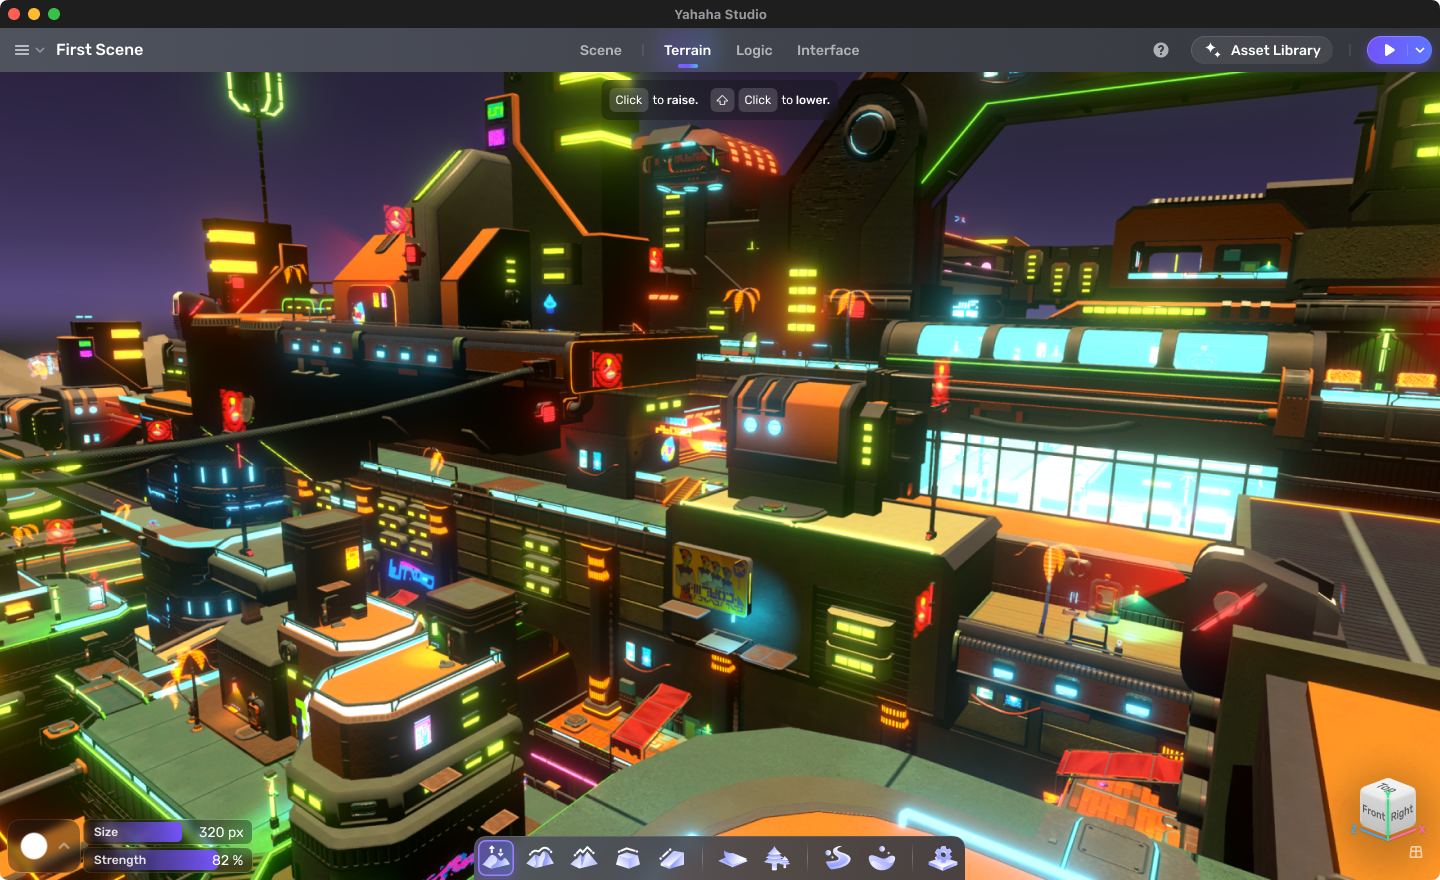Select the smooth hills sculpting tool

(539, 857)
